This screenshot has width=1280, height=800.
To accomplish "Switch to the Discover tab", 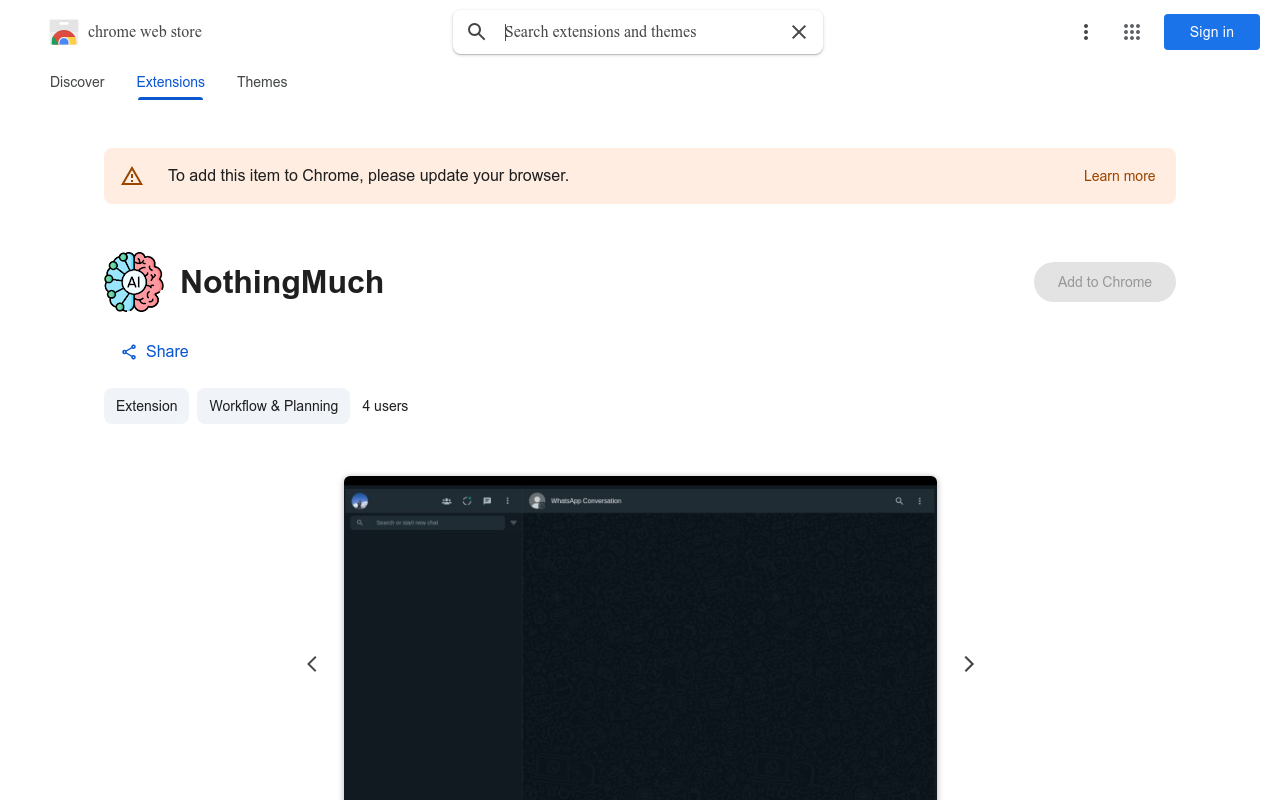I will [77, 82].
